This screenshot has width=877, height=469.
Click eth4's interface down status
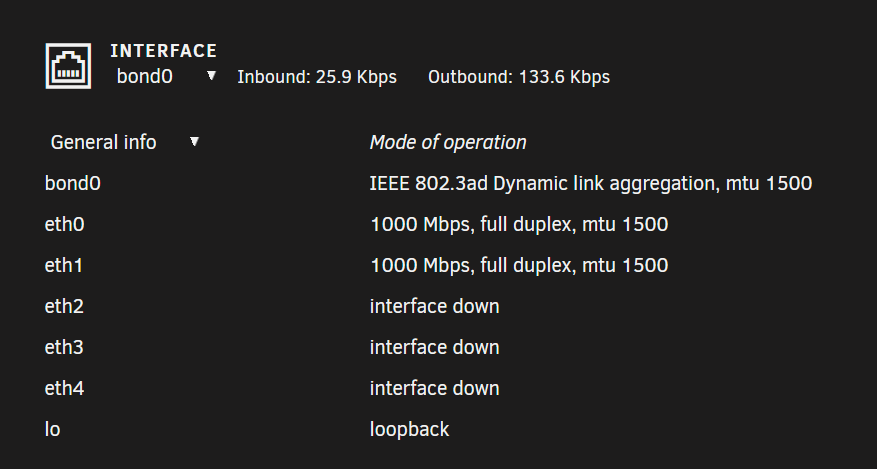(435, 388)
